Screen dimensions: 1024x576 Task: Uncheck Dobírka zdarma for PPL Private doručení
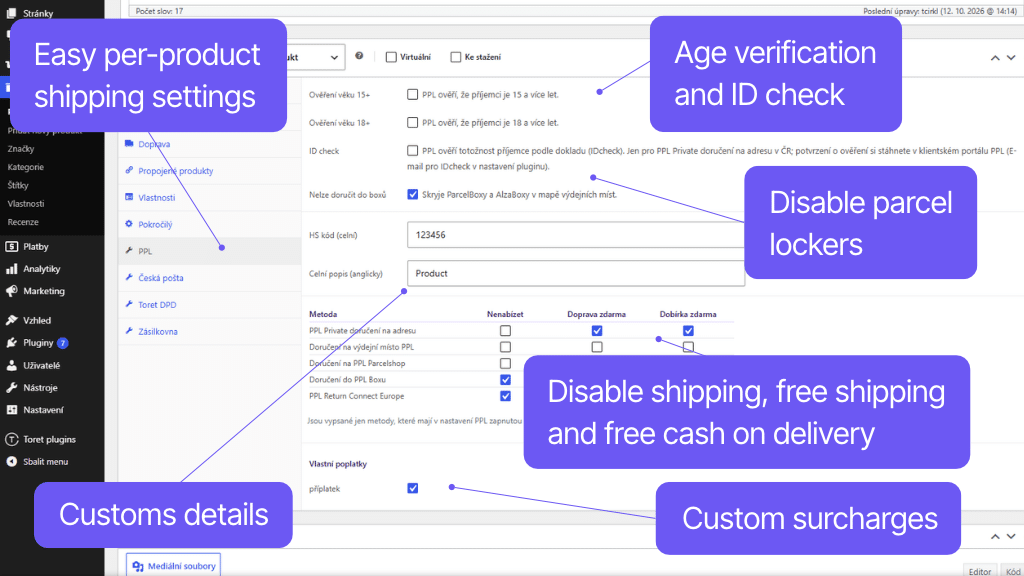(688, 330)
